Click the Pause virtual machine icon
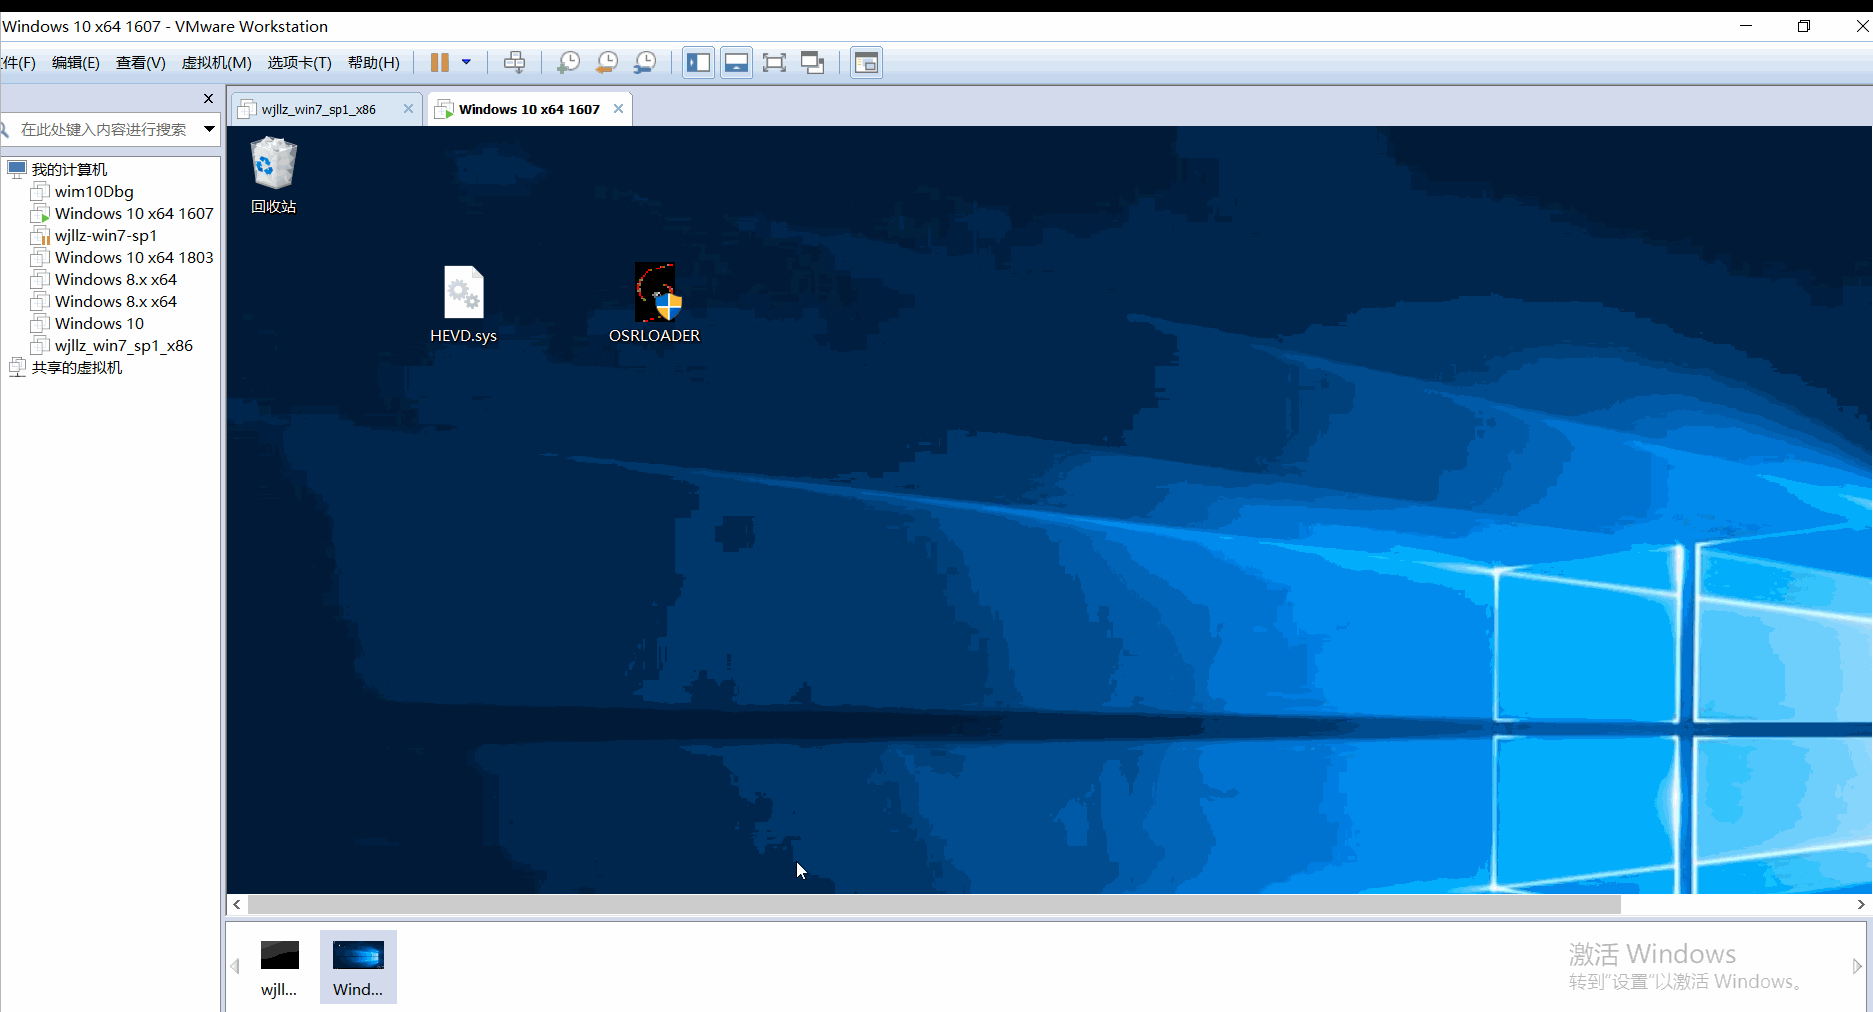 coord(439,63)
